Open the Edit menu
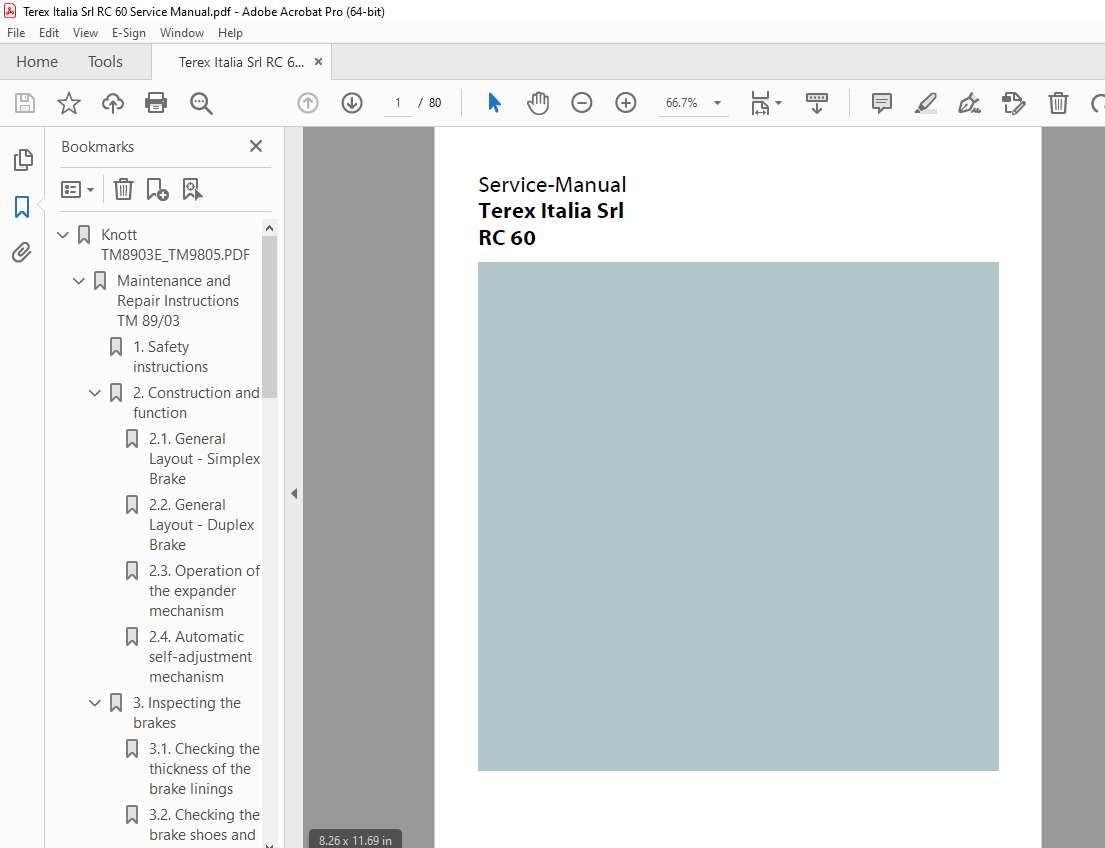1105x848 pixels. point(49,32)
